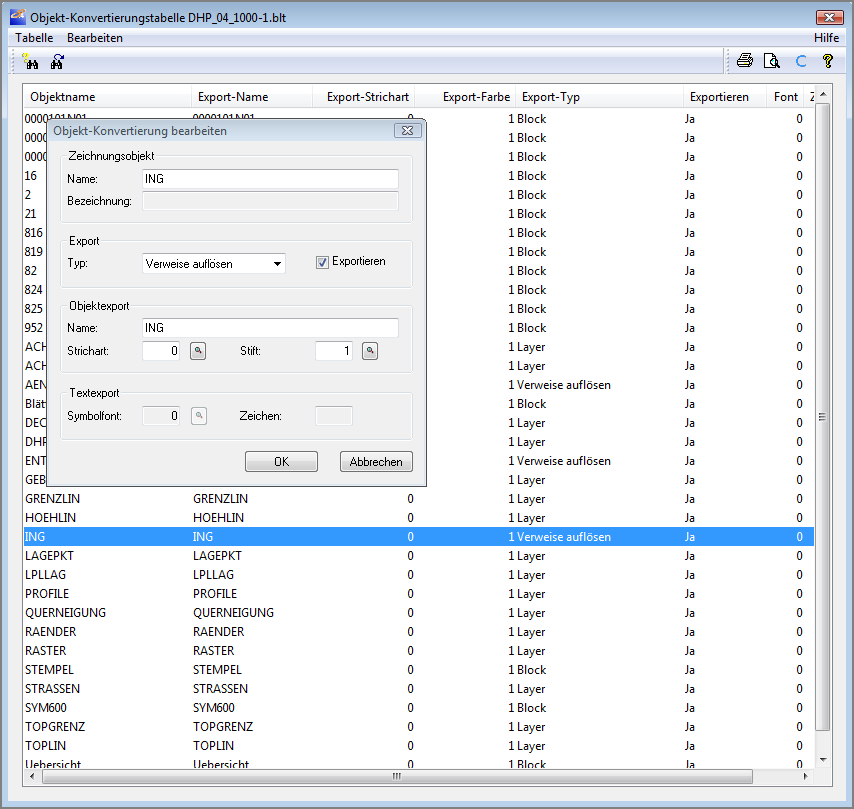Click Objektname cell '816'

pyautogui.click(x=33, y=233)
